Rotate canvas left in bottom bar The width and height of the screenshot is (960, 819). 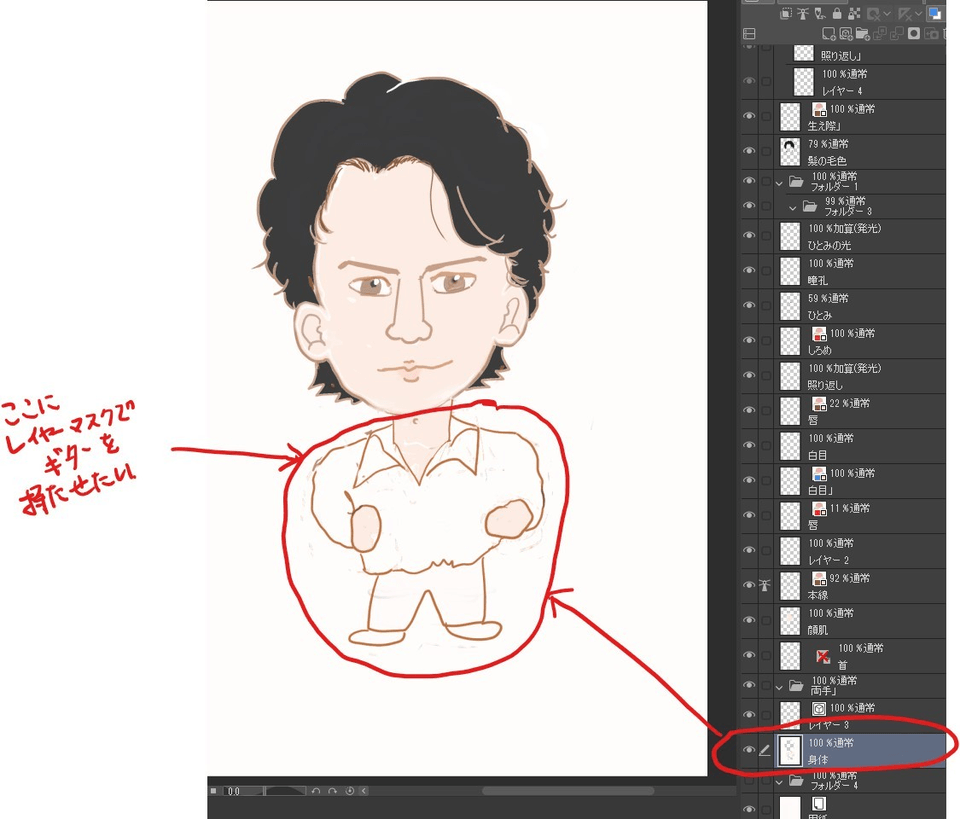[316, 791]
